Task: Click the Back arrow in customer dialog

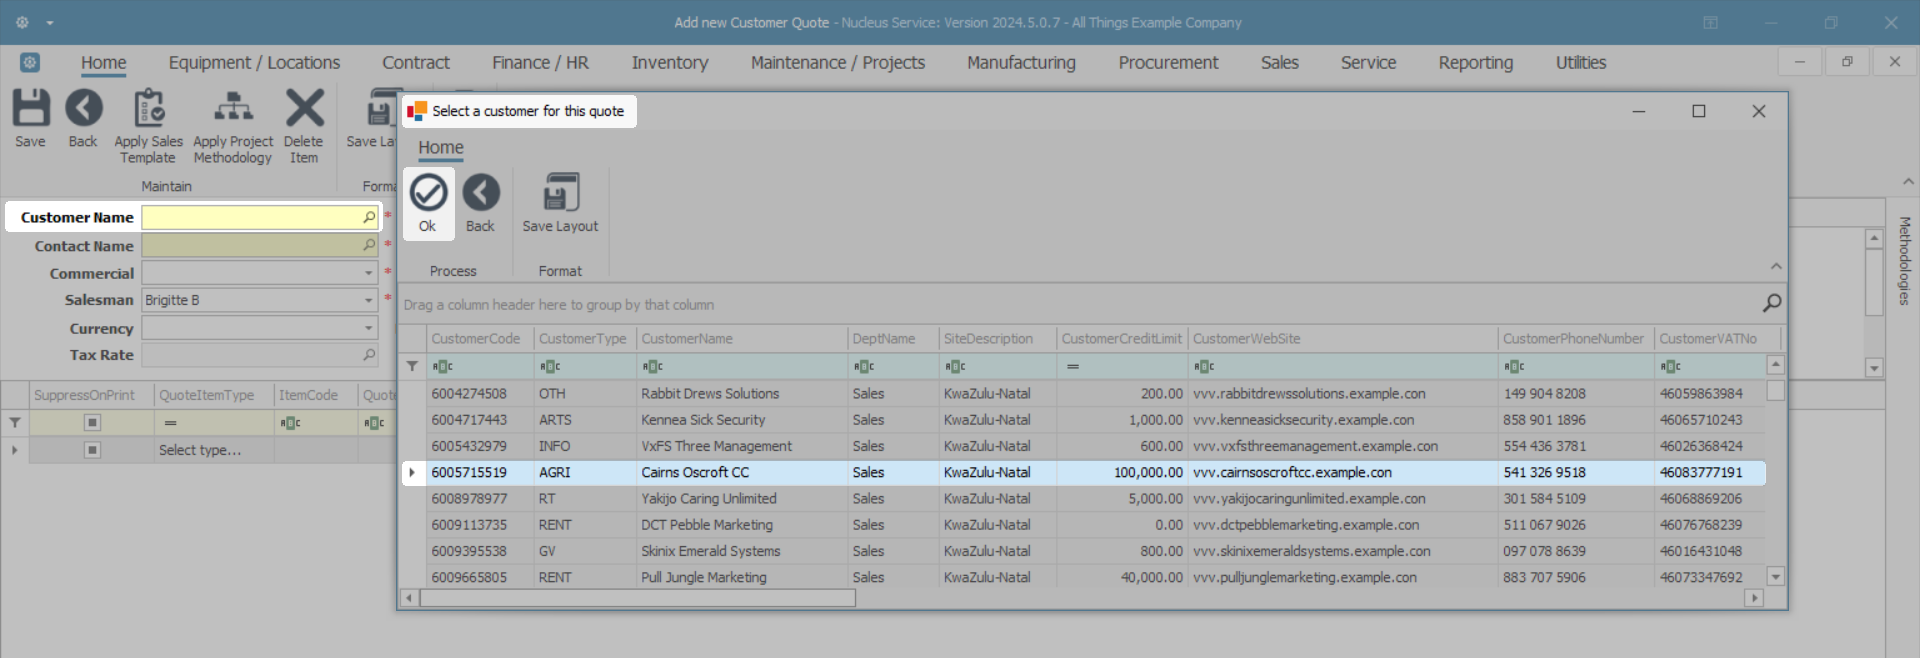Action: [x=480, y=194]
